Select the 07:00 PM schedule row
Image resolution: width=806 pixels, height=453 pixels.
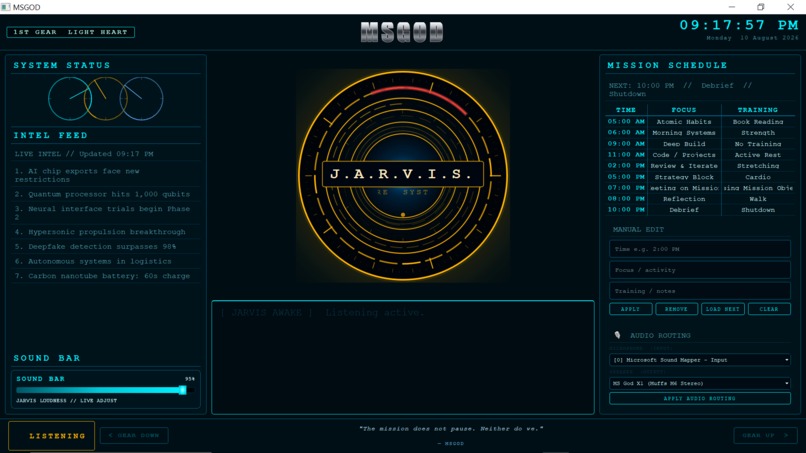tap(700, 188)
